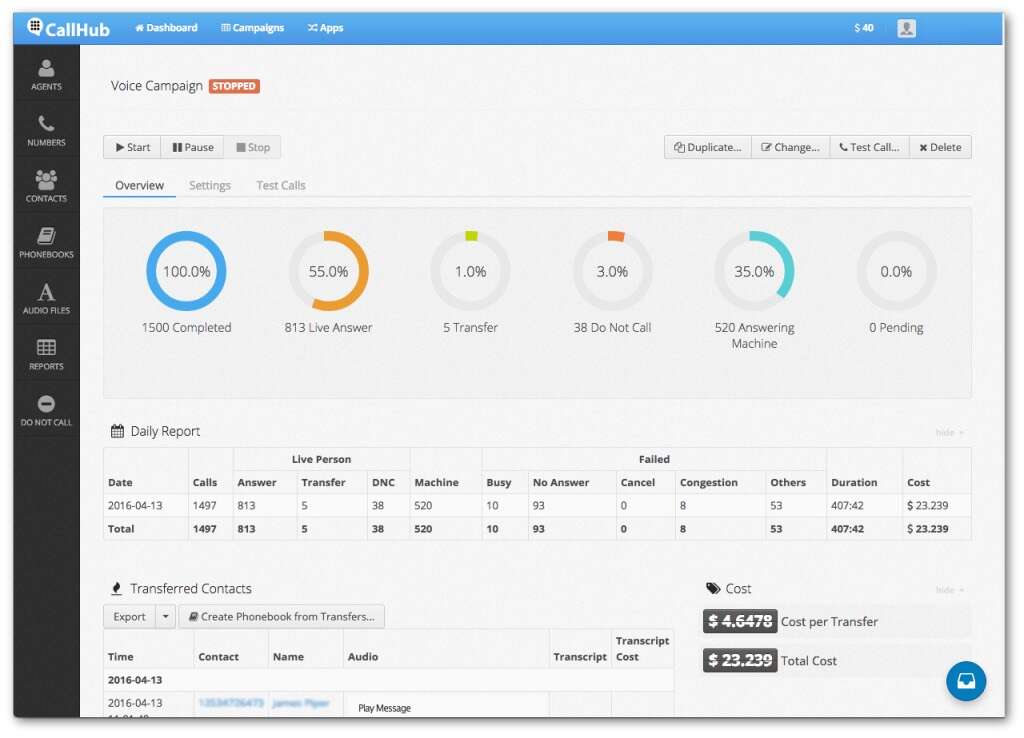The height and width of the screenshot is (738, 1024).
Task: Switch to the Settings tab
Action: pyautogui.click(x=210, y=185)
